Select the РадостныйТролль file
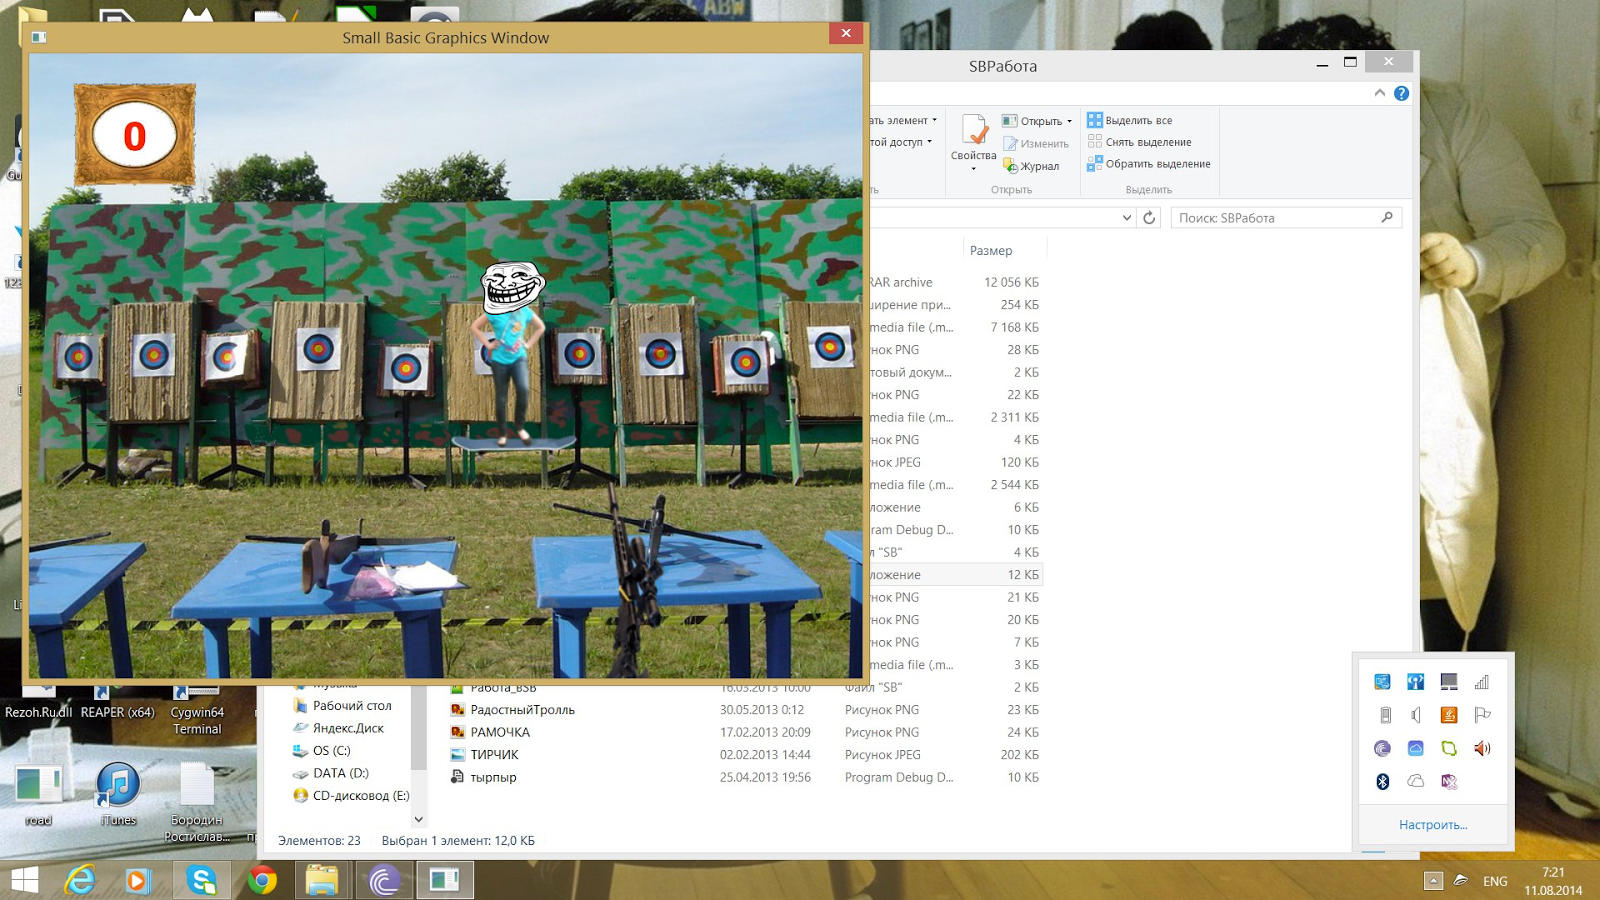1600x900 pixels. [522, 710]
